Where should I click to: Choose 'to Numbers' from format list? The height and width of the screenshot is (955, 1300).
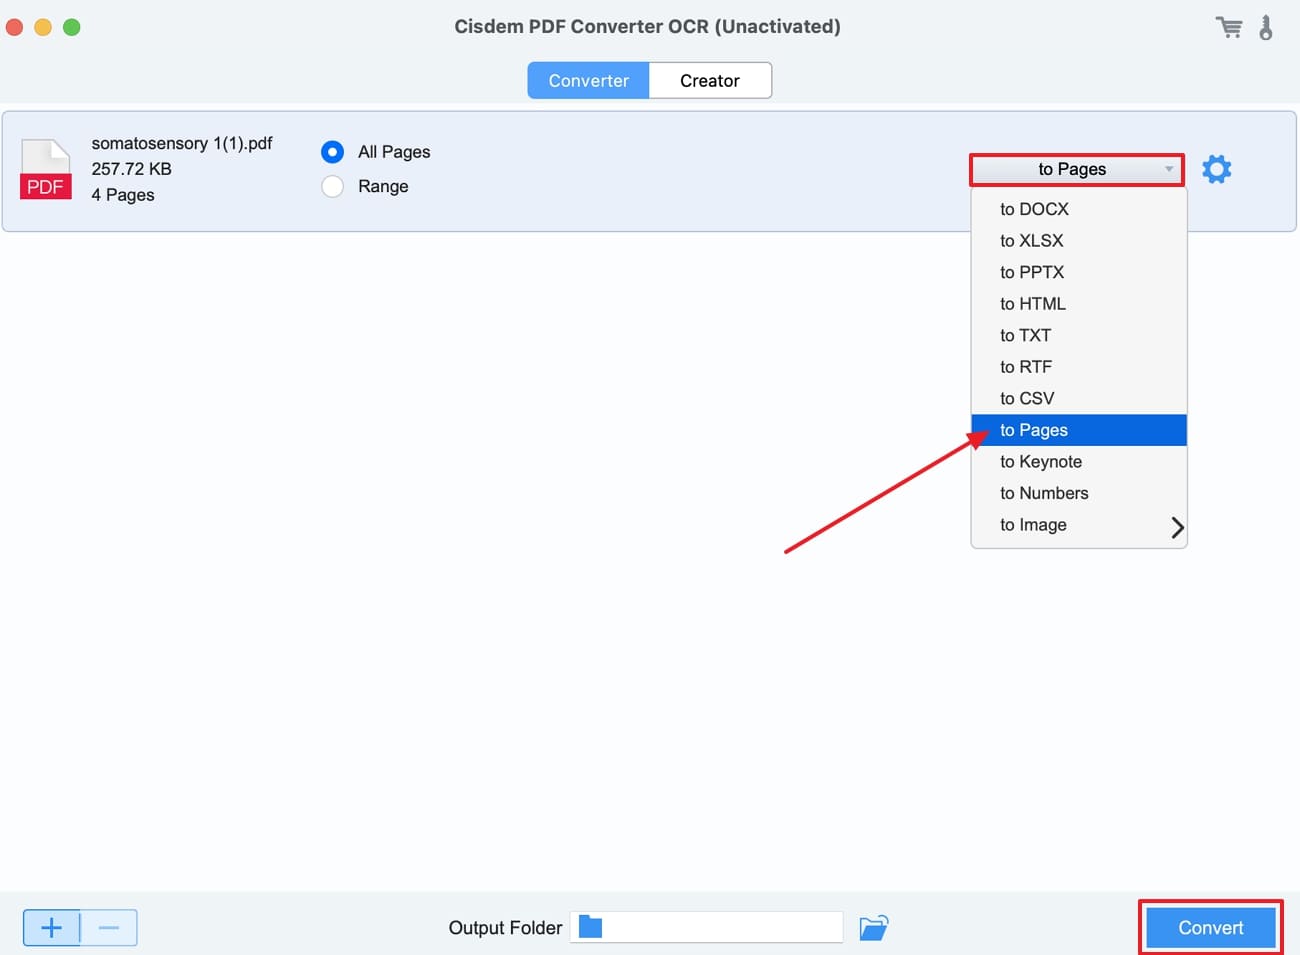pyautogui.click(x=1079, y=493)
